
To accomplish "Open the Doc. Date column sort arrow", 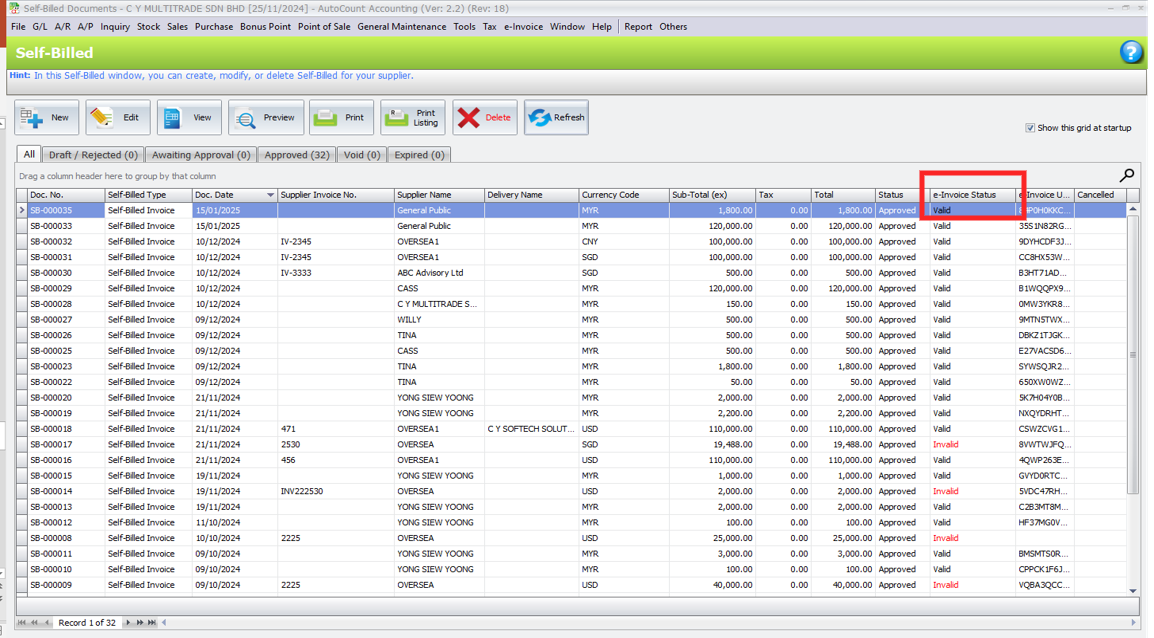I will [x=270, y=195].
